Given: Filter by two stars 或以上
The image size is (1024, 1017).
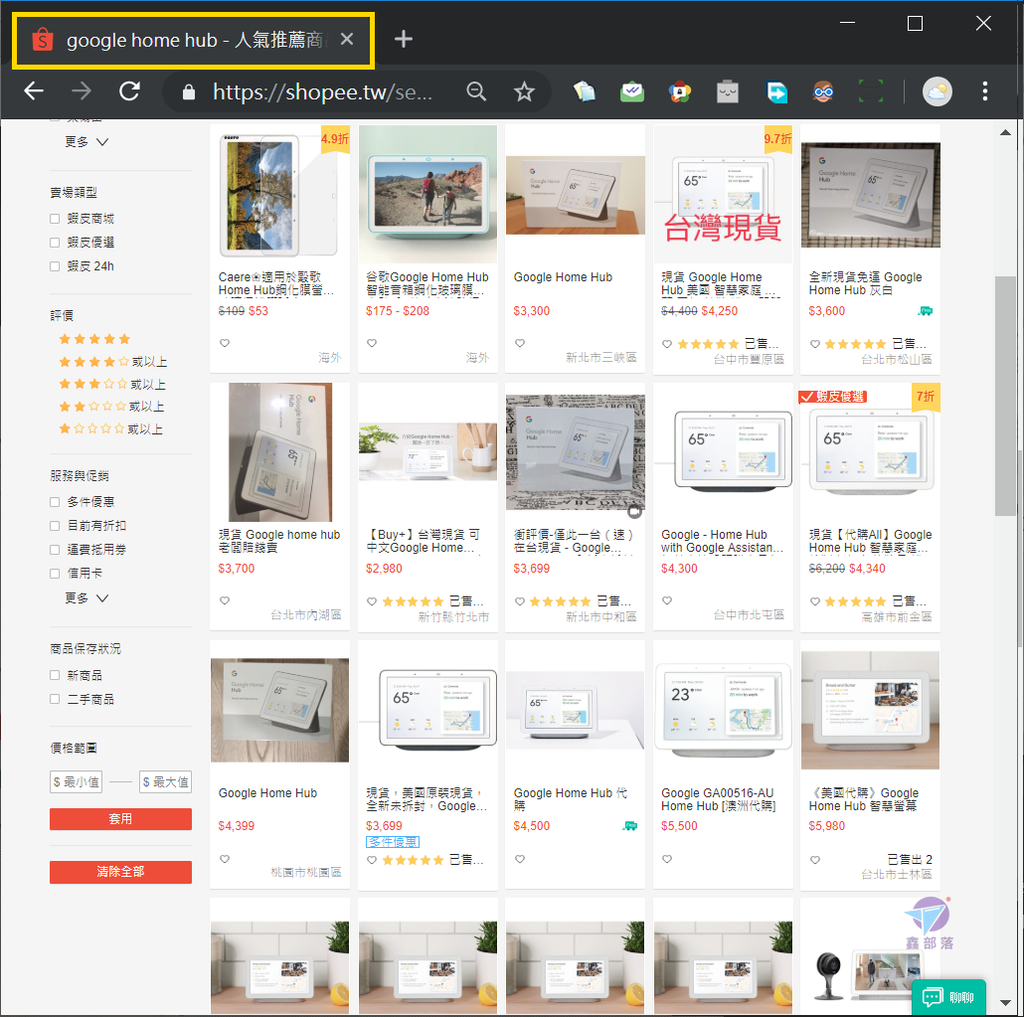Looking at the screenshot, I should (x=112, y=406).
